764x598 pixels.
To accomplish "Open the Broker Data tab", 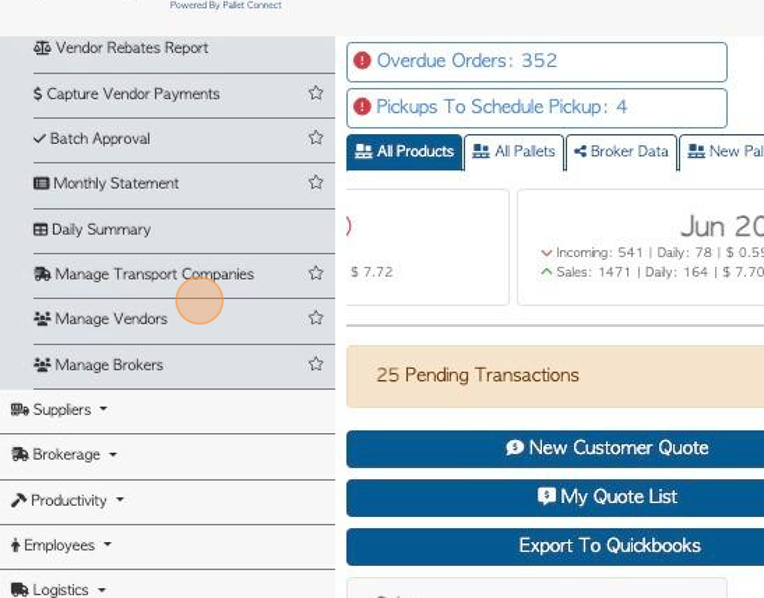I will point(621,152).
